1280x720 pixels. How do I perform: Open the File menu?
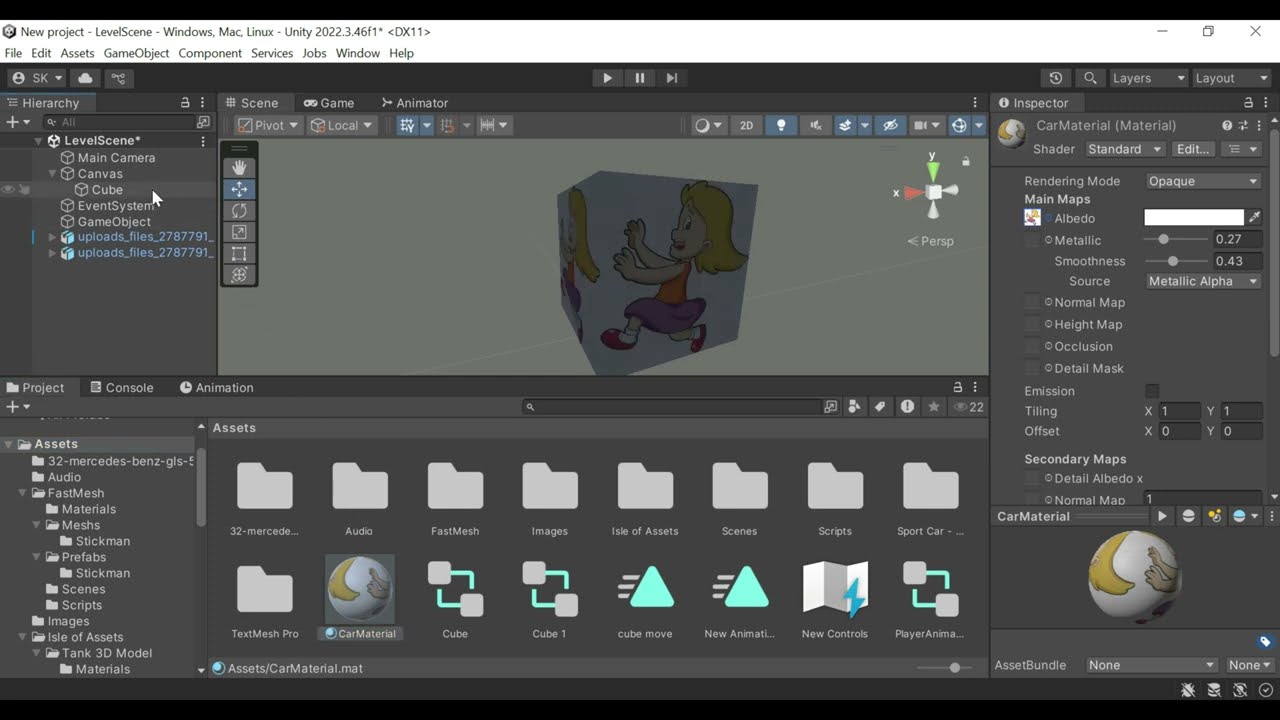point(13,53)
